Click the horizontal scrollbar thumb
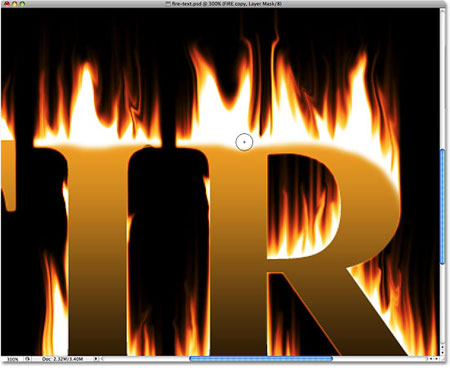 pos(261,359)
